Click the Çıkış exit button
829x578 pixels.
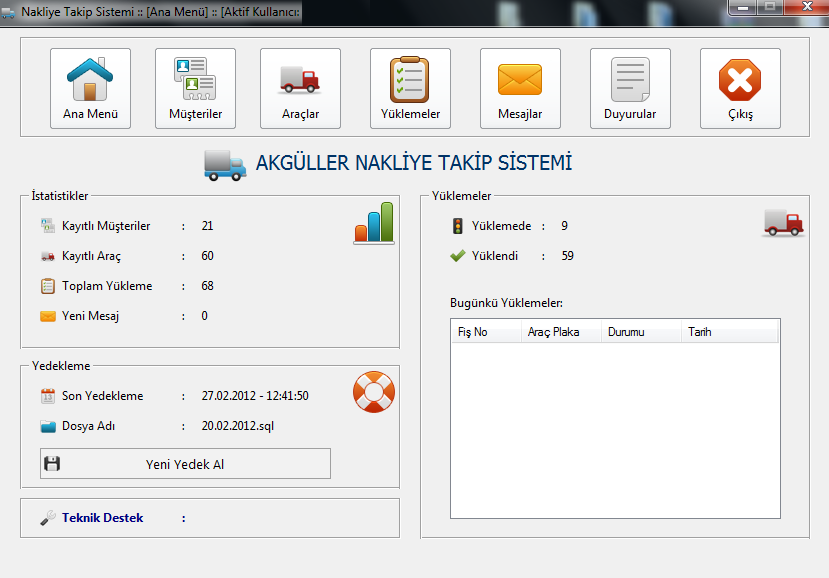740,88
